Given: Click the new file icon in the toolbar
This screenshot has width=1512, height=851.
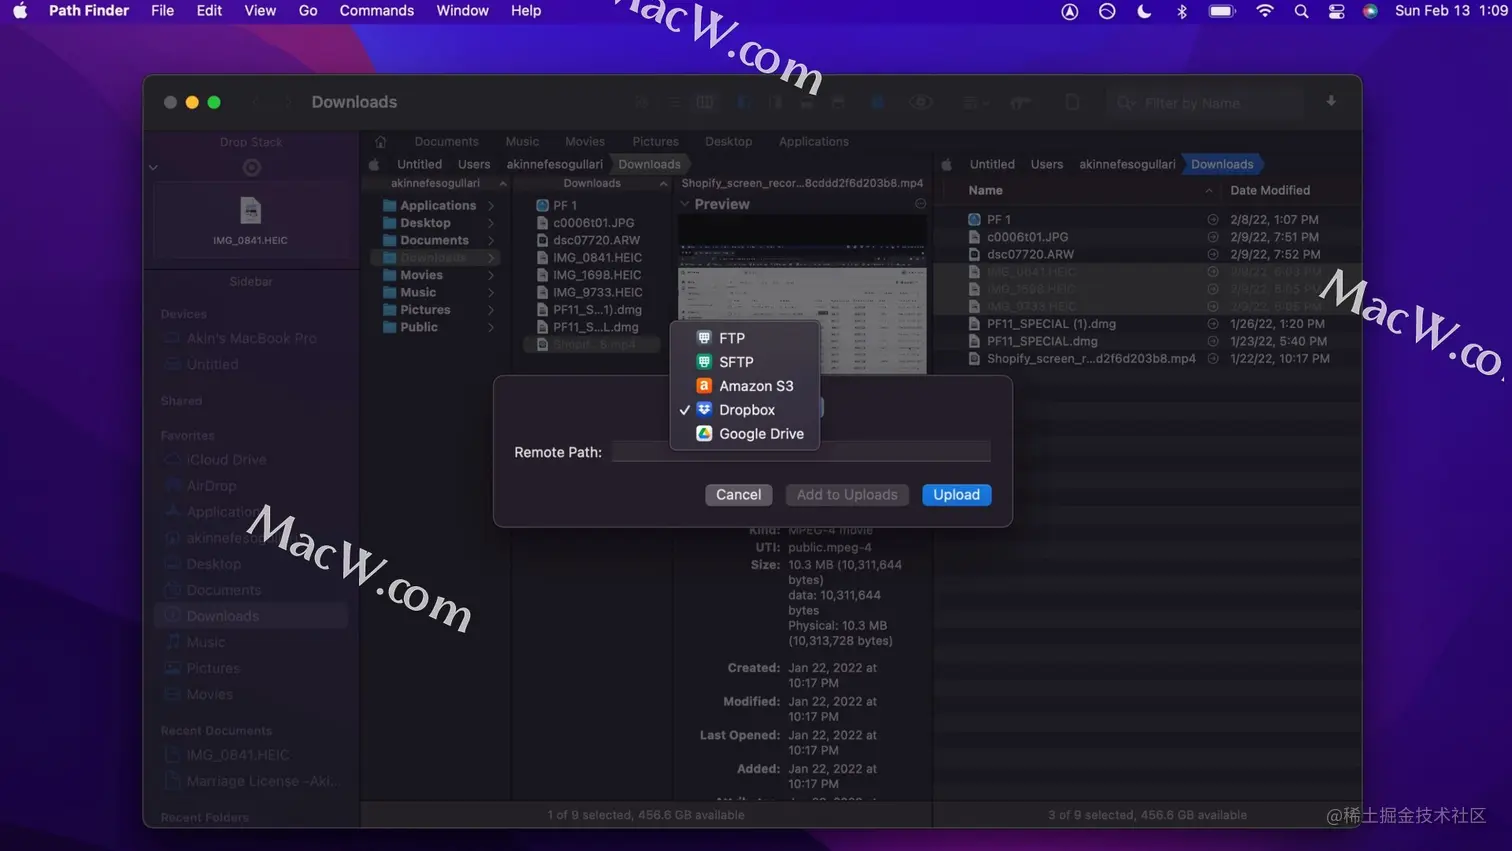Looking at the screenshot, I should (1072, 102).
